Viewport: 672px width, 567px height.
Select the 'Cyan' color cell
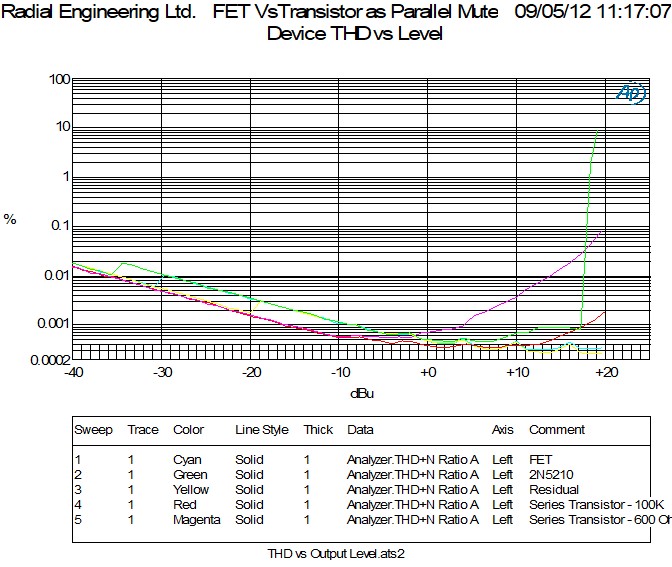click(187, 460)
